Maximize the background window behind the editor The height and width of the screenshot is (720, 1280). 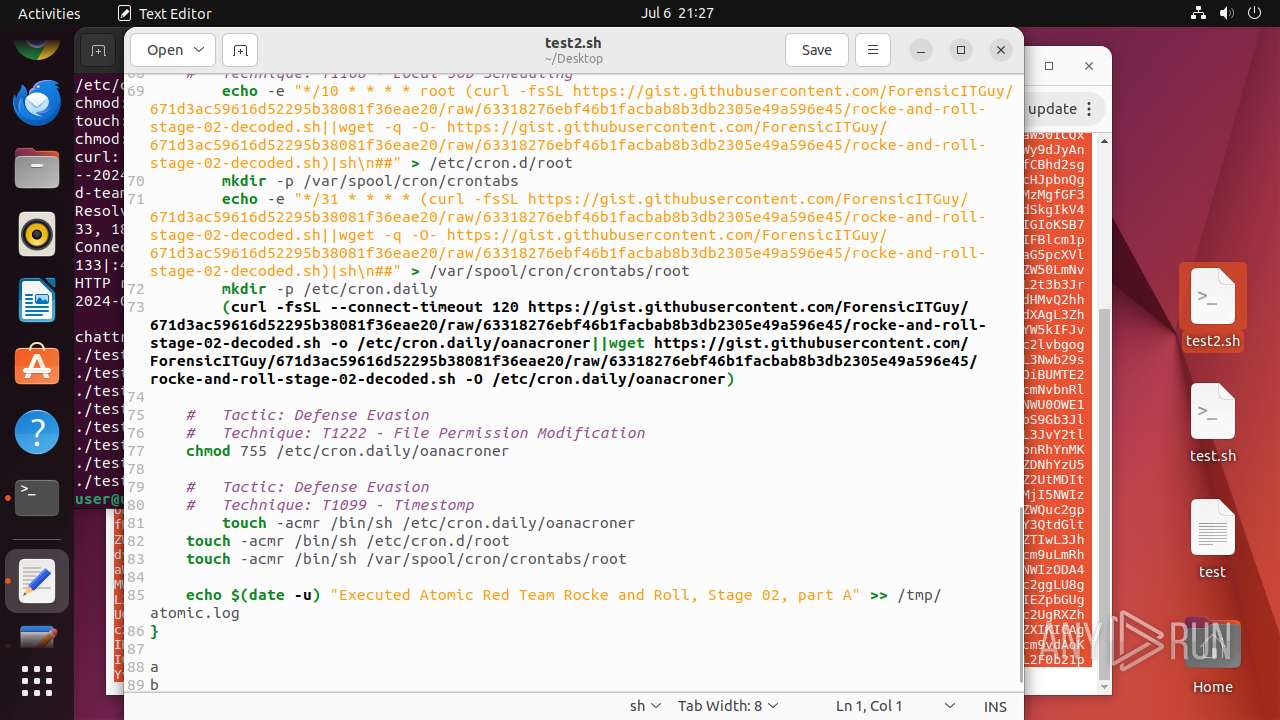pos(1049,66)
